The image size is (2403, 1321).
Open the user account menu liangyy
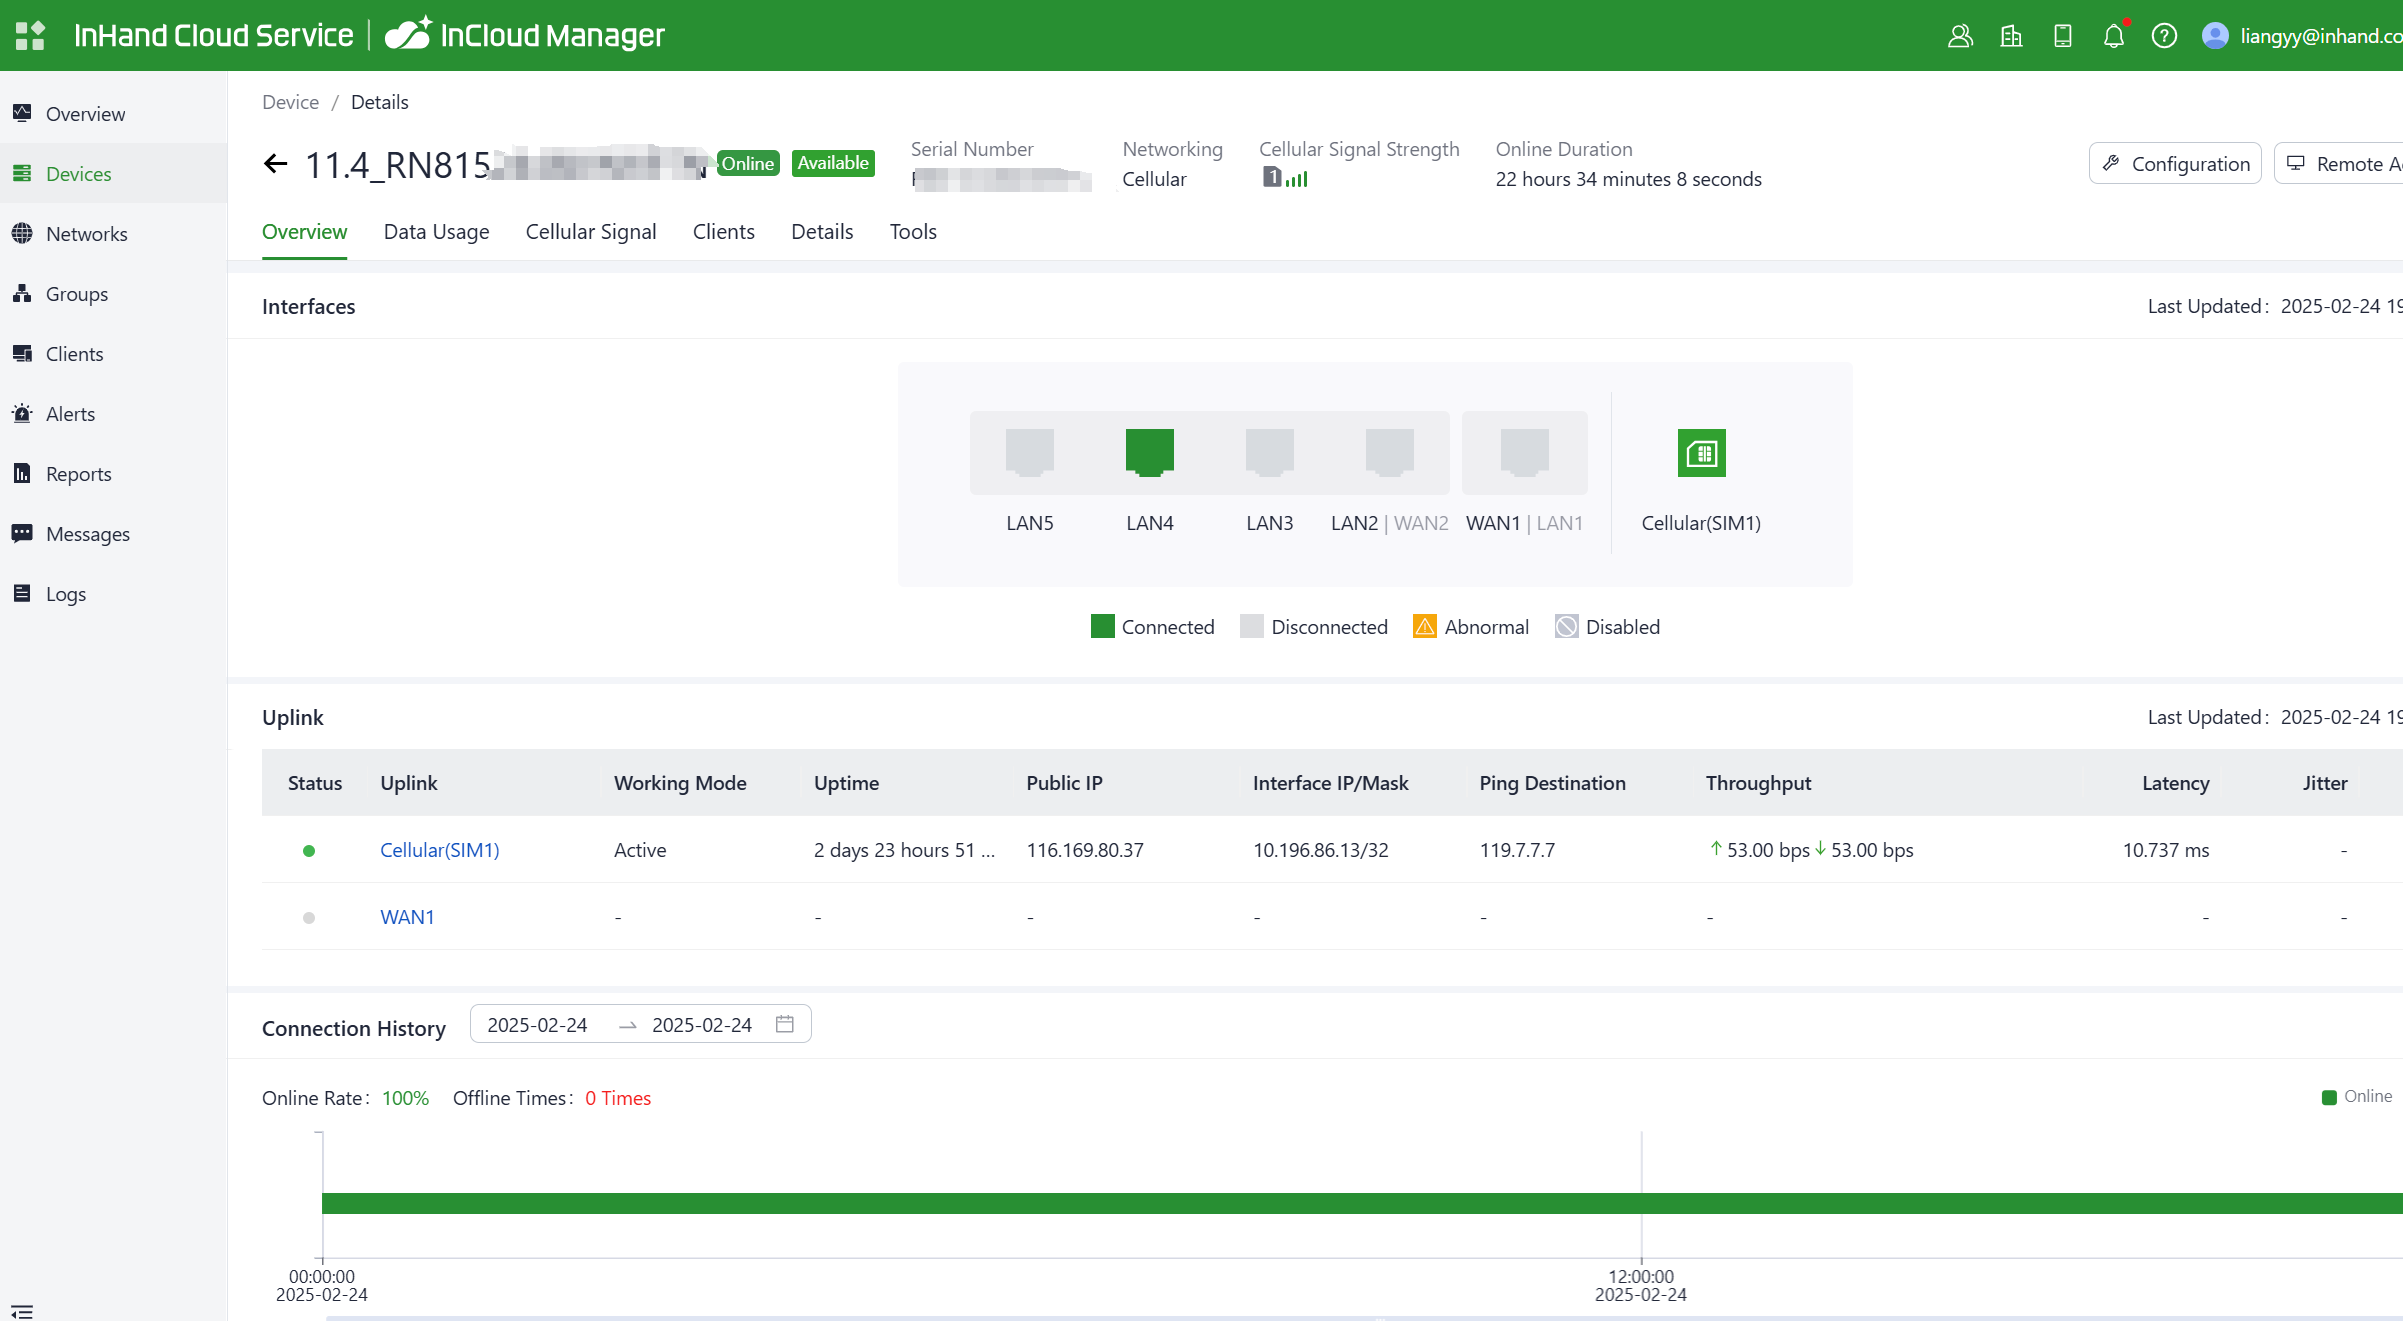(x=2300, y=36)
